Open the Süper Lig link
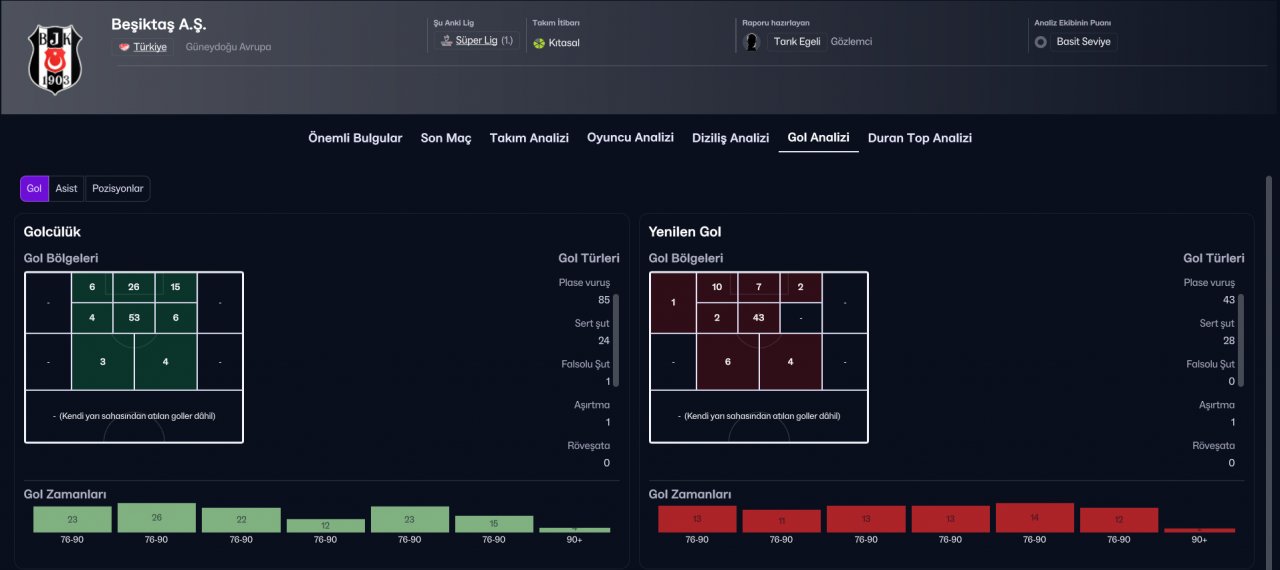 click(x=476, y=41)
